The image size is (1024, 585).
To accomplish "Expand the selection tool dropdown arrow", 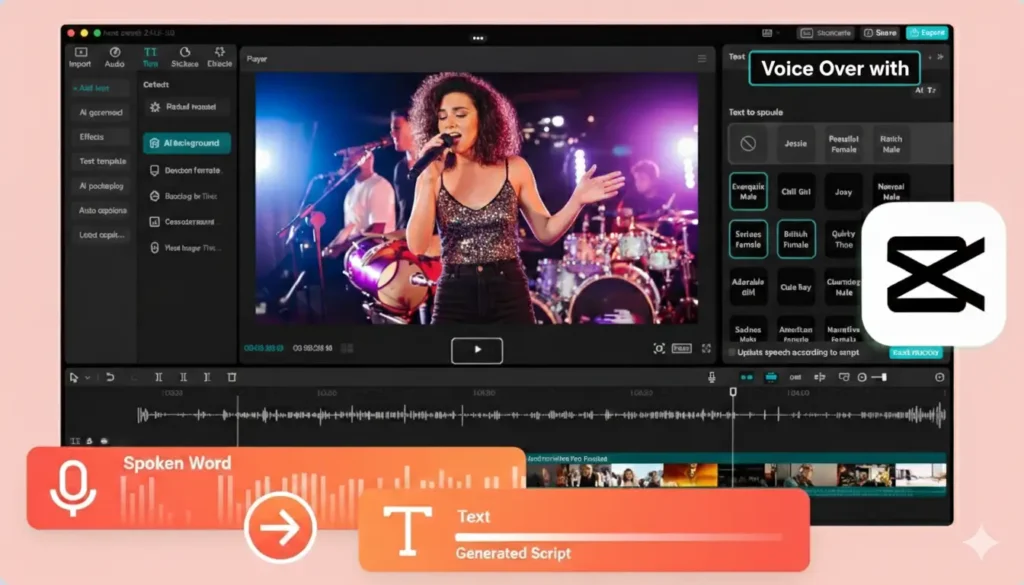I will click(x=88, y=377).
